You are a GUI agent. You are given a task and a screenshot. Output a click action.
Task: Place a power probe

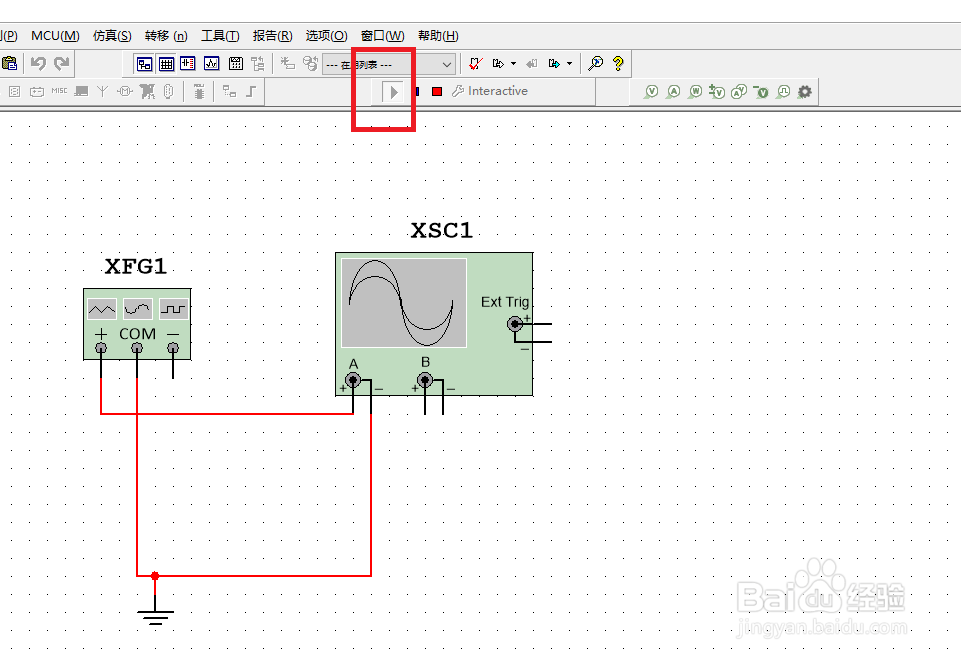pyautogui.click(x=695, y=92)
